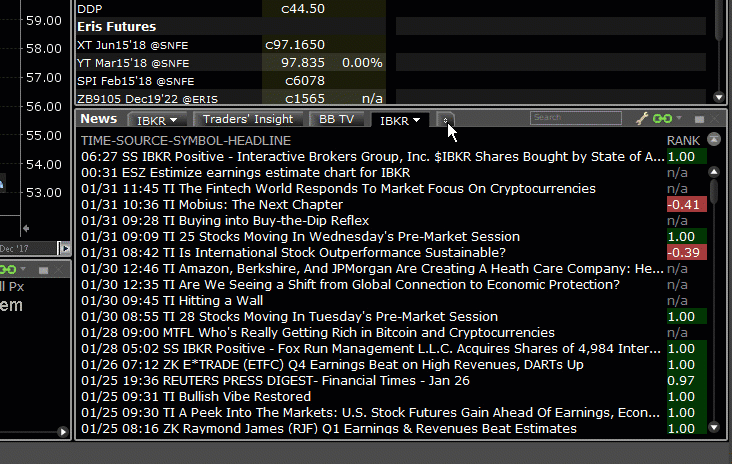Sort news by the RANK column header
Viewport: 732px width, 464px height.
pos(683,140)
